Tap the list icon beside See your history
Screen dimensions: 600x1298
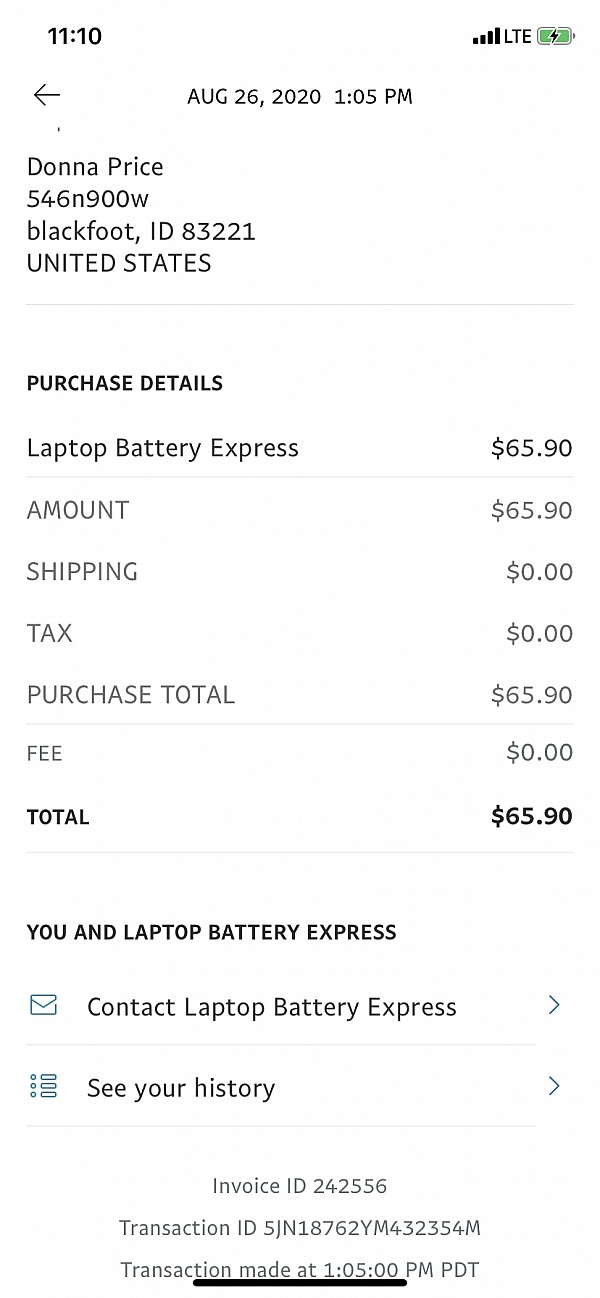click(44, 1086)
